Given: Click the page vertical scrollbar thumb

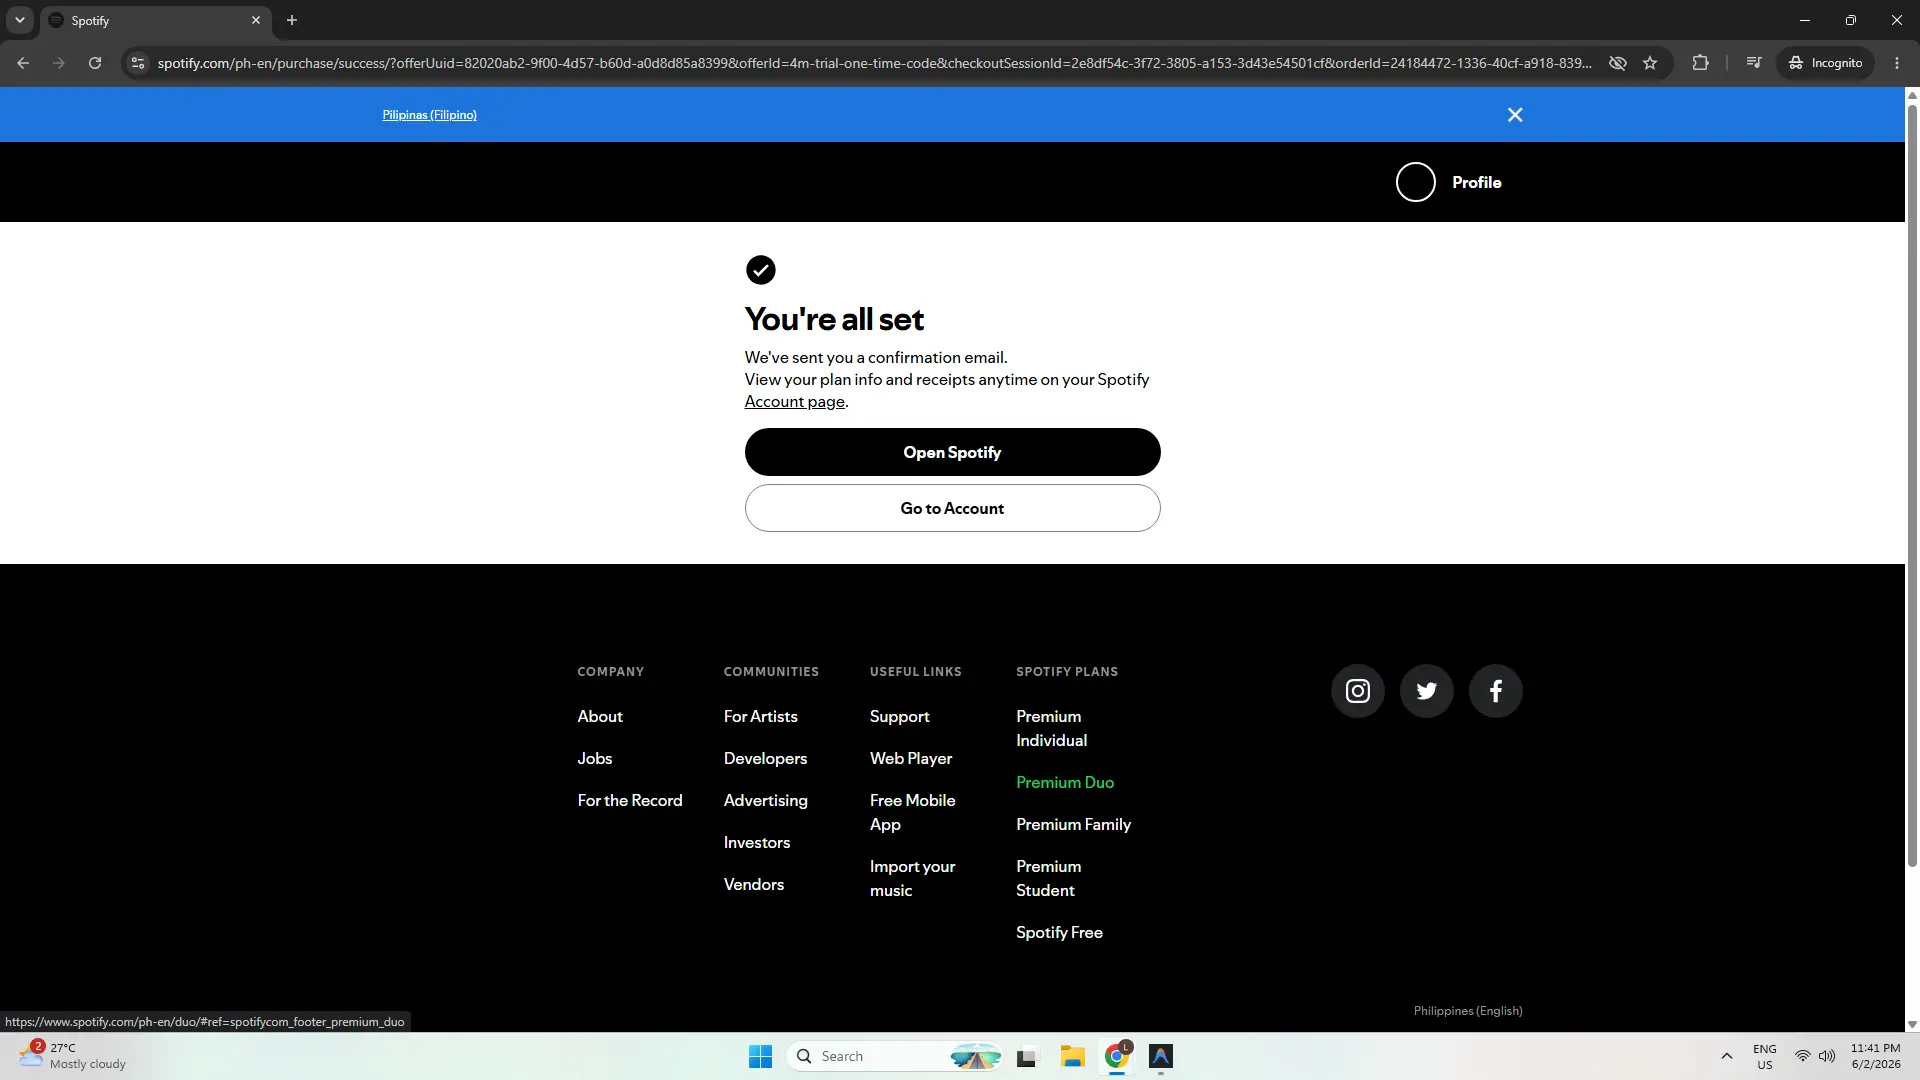Looking at the screenshot, I should [1912, 484].
